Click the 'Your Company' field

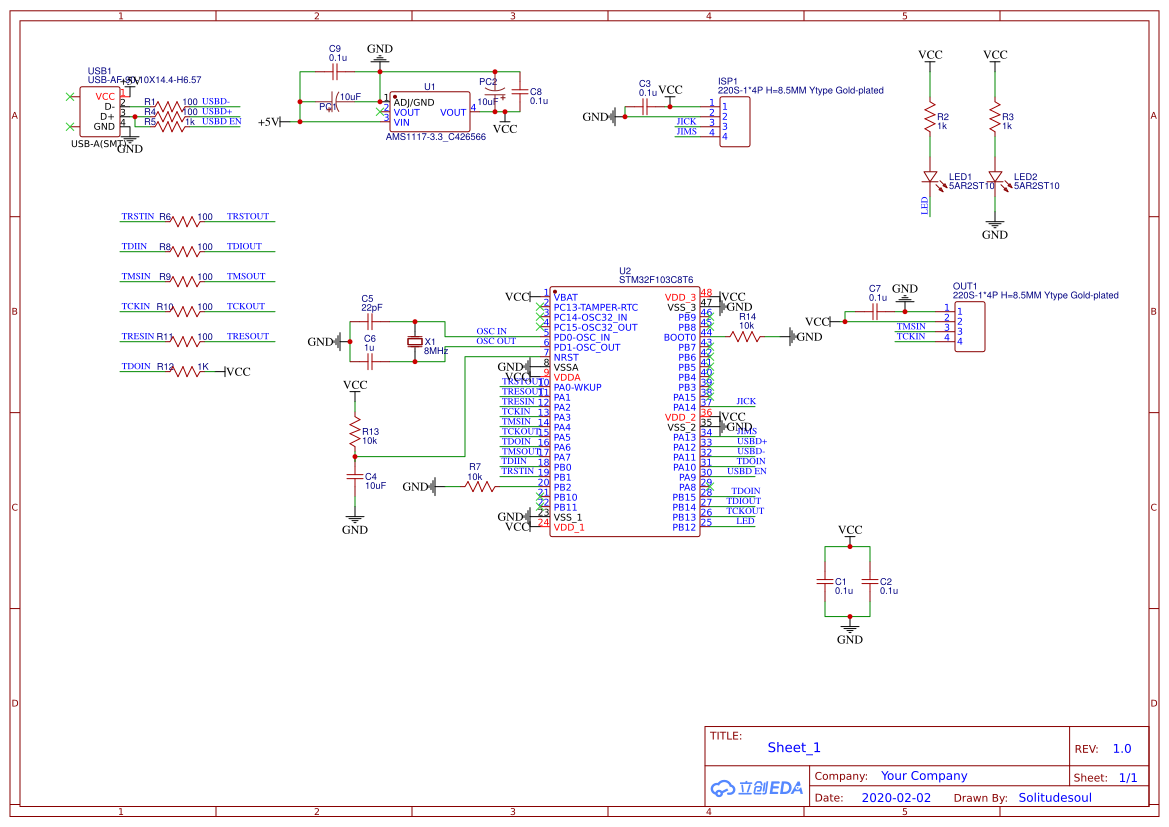923,776
